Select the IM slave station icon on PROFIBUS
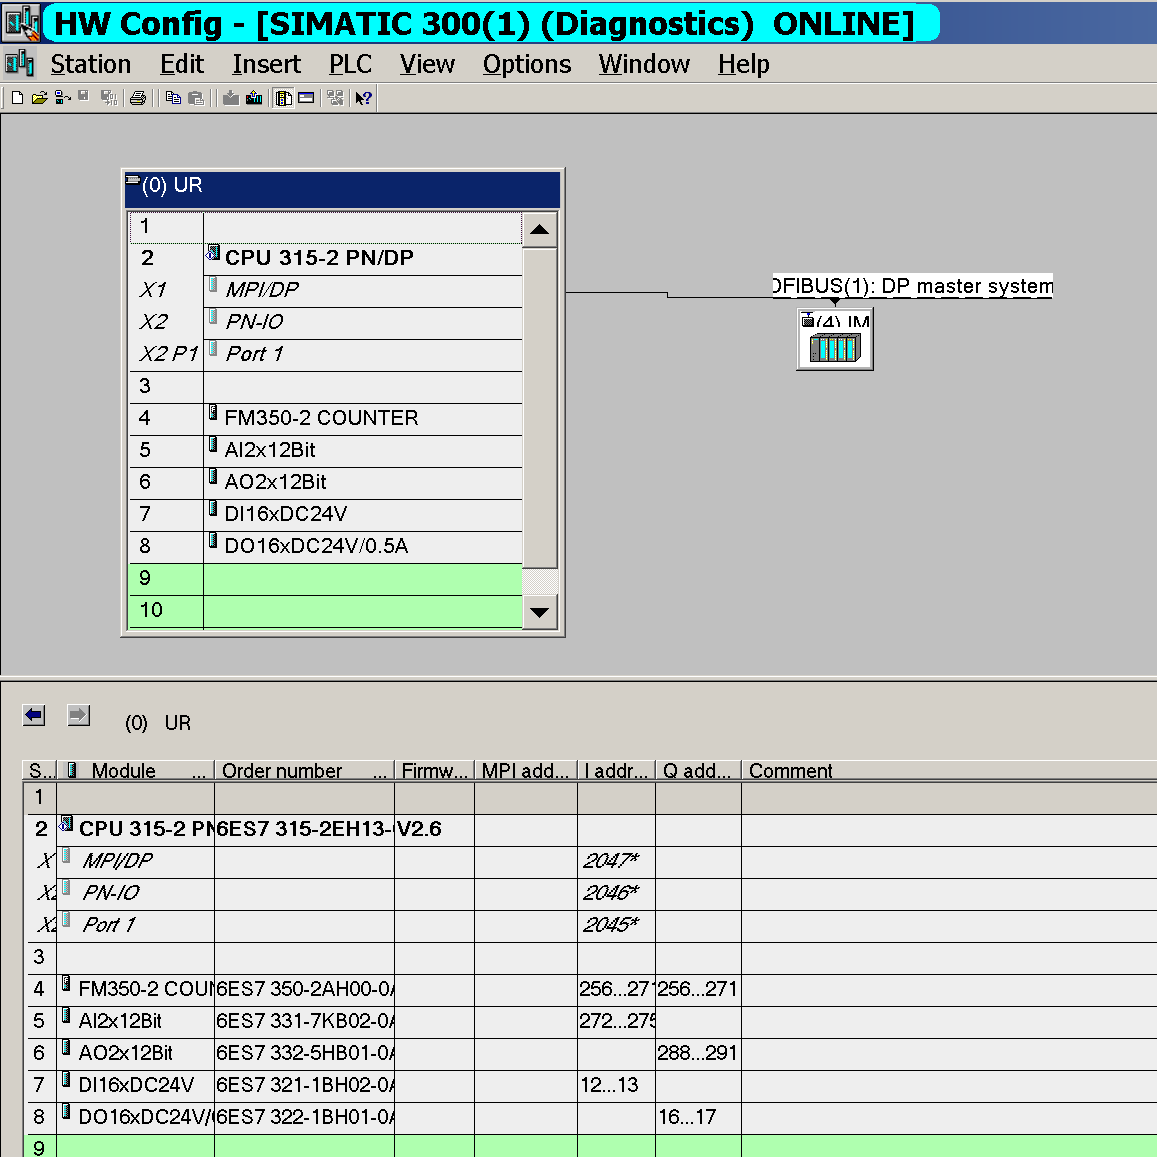1157x1157 pixels. point(835,340)
